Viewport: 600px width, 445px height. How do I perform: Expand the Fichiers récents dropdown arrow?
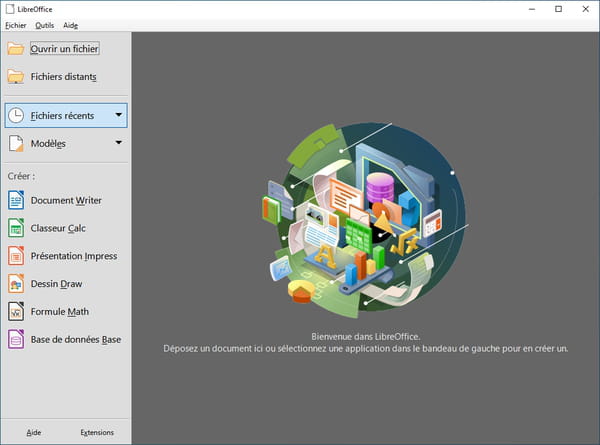click(x=119, y=114)
